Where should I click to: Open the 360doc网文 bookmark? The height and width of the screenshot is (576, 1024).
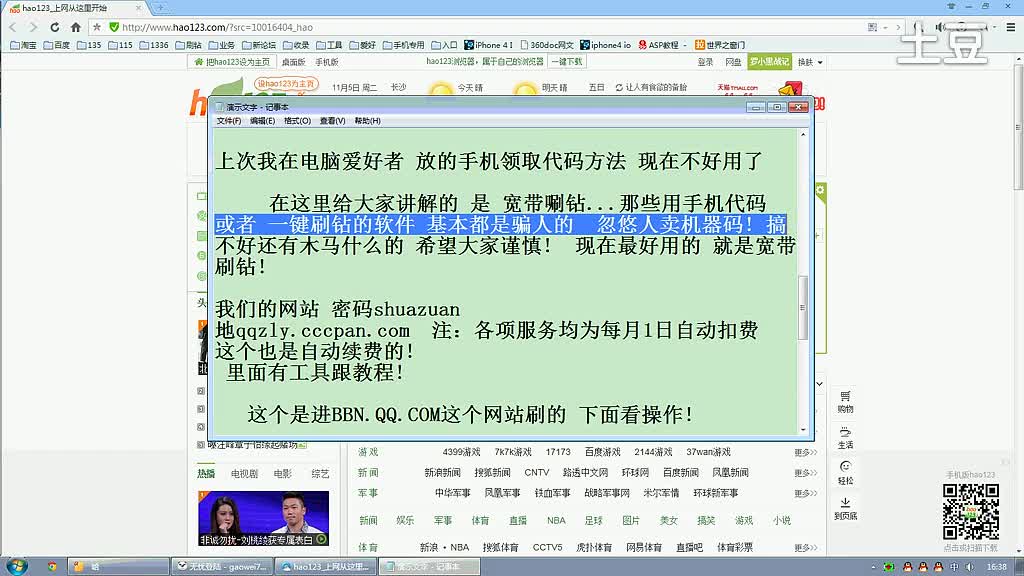pos(547,45)
